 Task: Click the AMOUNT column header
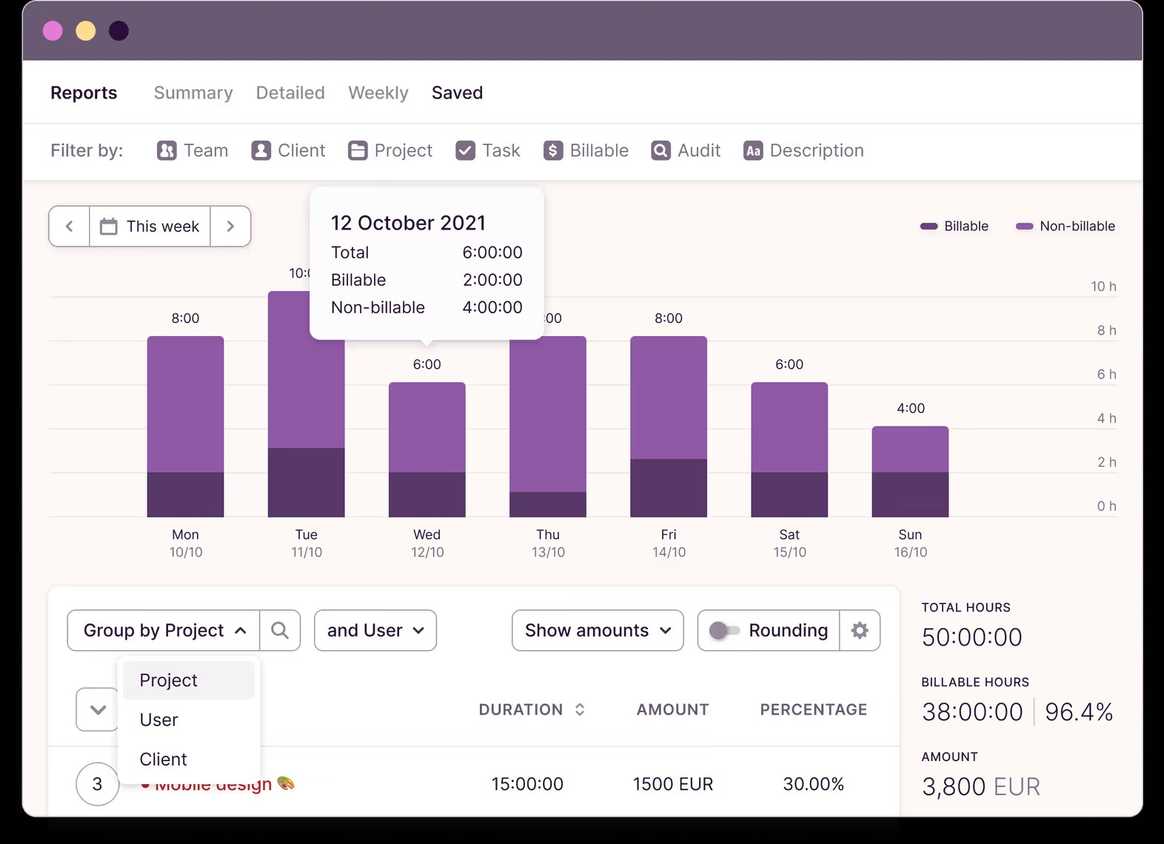click(x=673, y=710)
